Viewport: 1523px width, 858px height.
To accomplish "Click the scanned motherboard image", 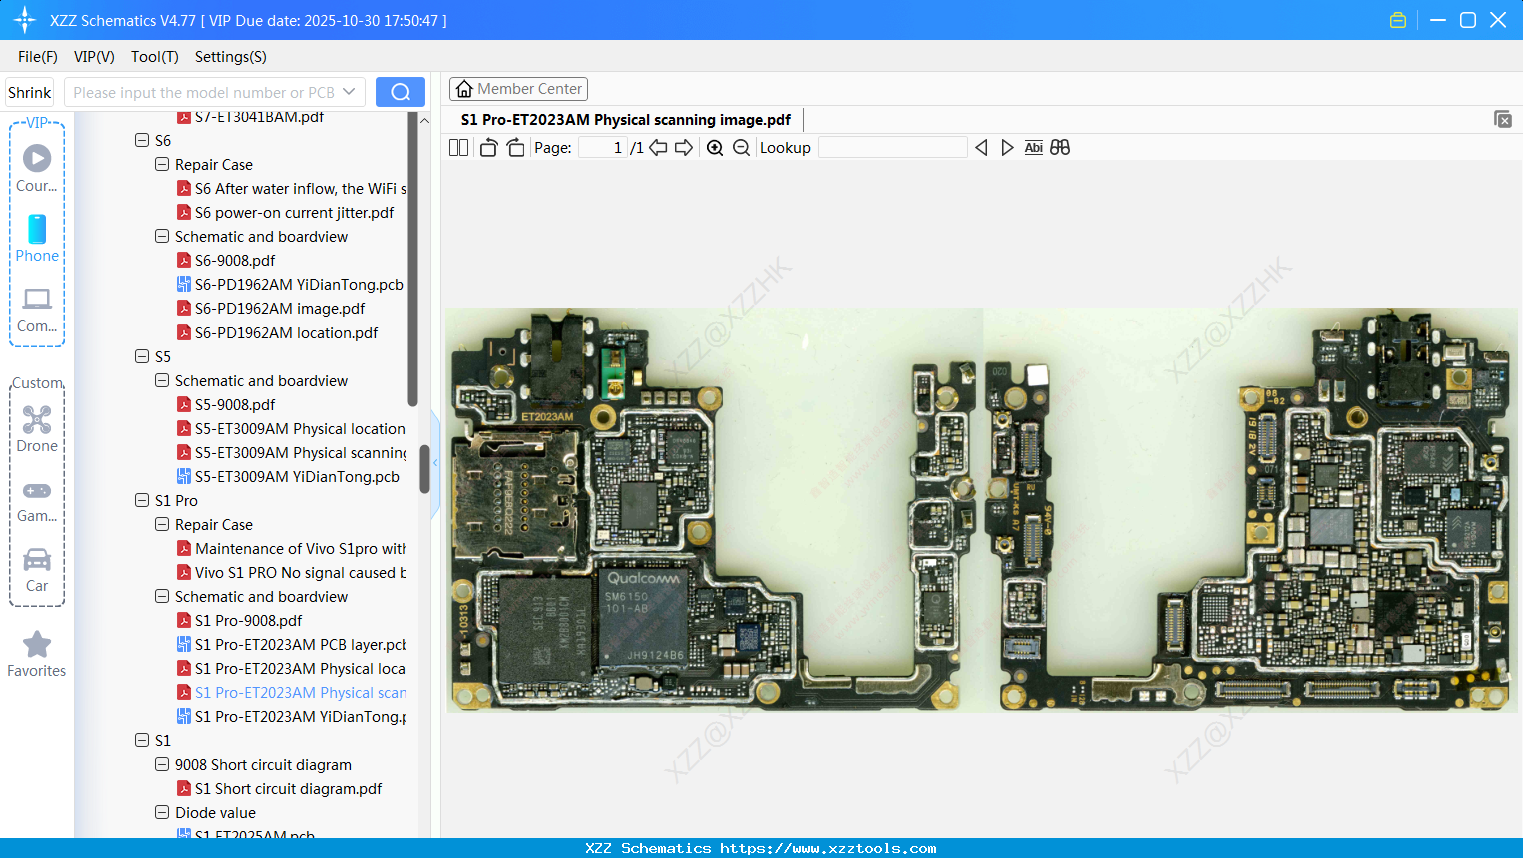I will click(x=981, y=510).
